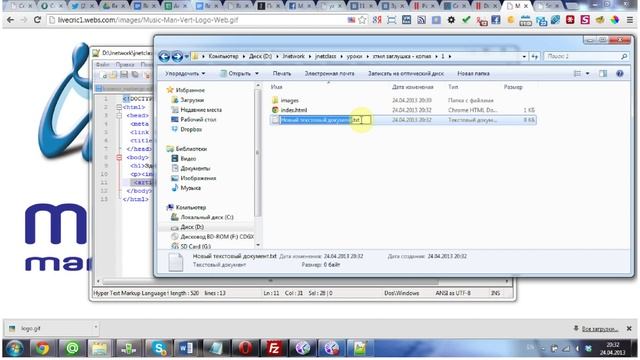Collapse the body tag fold marker in Notepad++
Image resolution: width=640 pixels, height=360 pixels.
point(119,157)
